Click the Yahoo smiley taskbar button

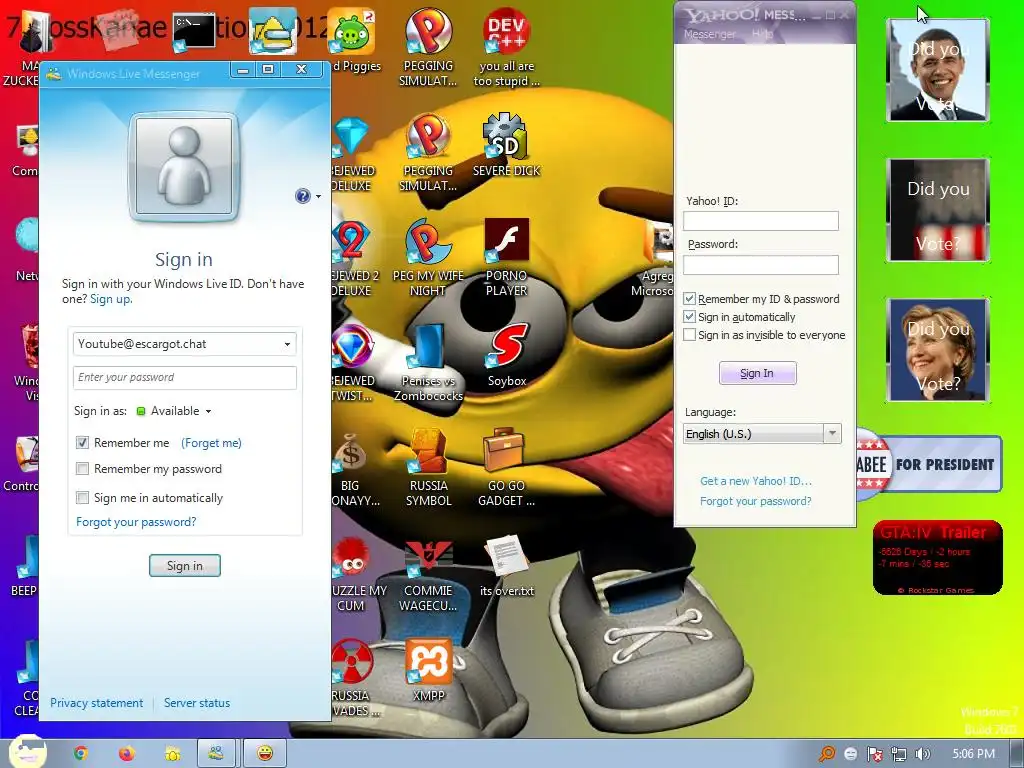click(x=264, y=753)
